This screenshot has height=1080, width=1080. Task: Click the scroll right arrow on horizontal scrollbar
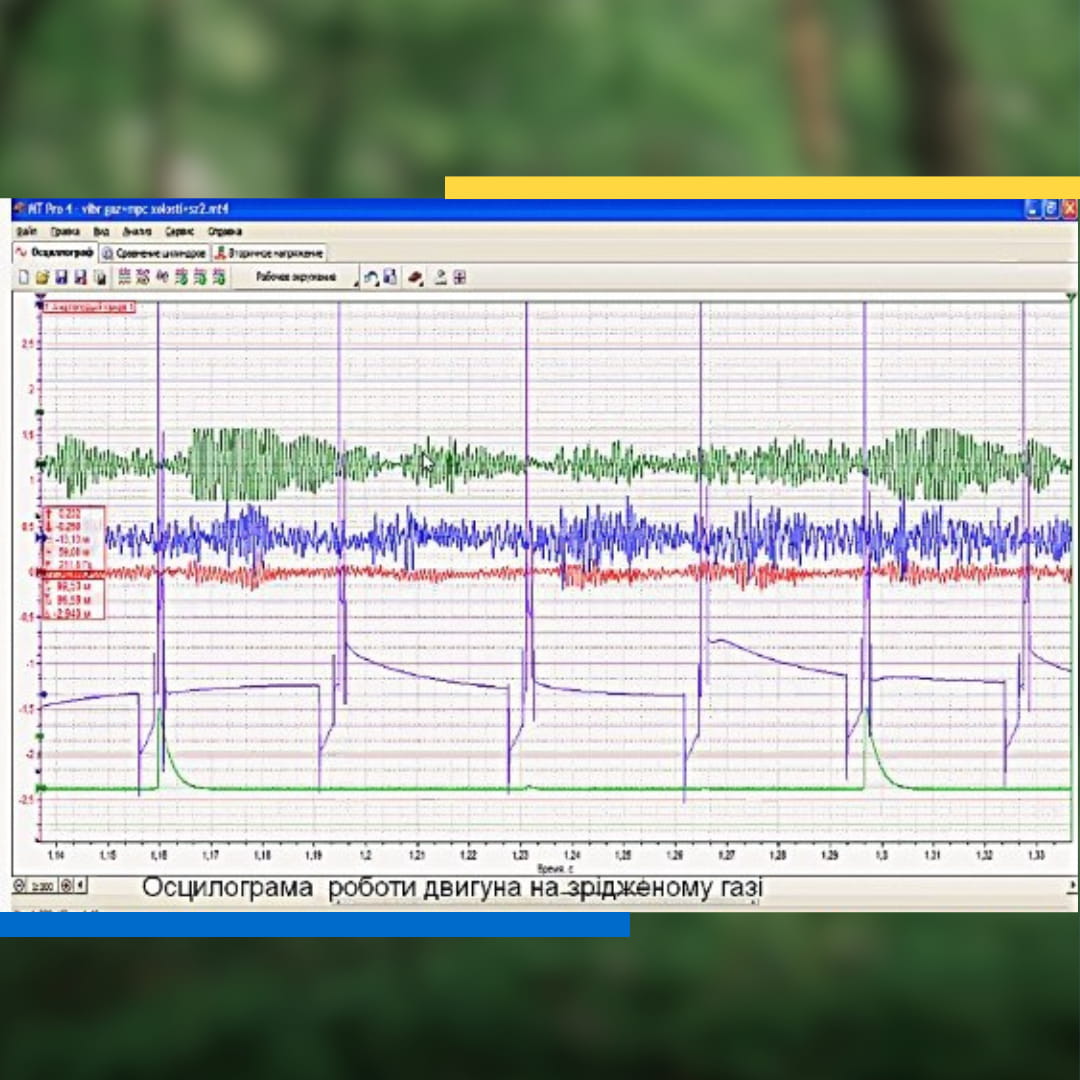coord(1072,886)
